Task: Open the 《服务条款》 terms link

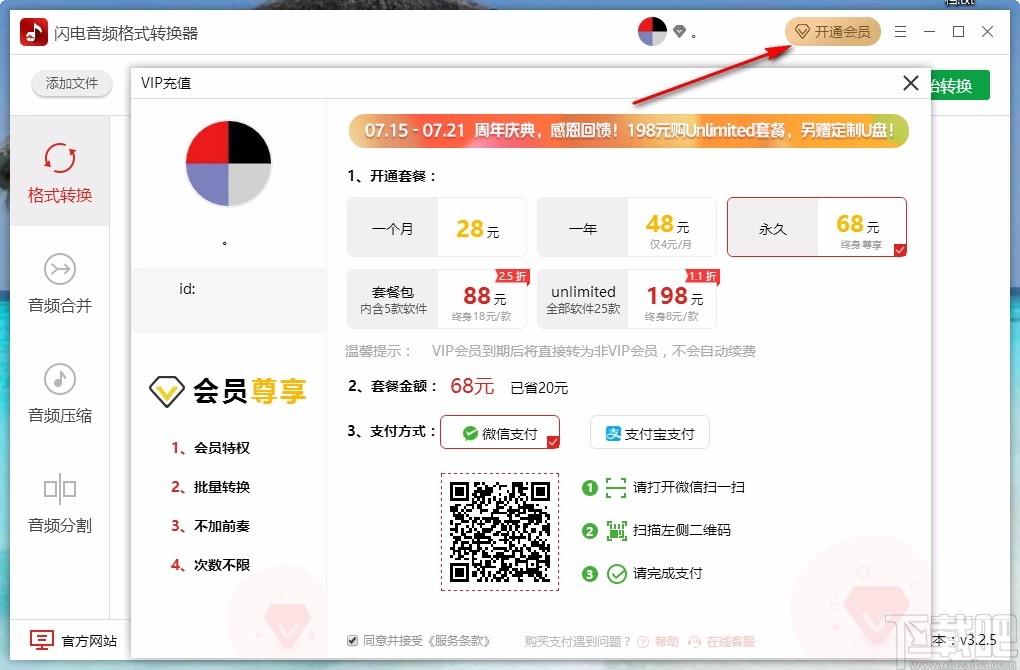Action: tap(458, 641)
